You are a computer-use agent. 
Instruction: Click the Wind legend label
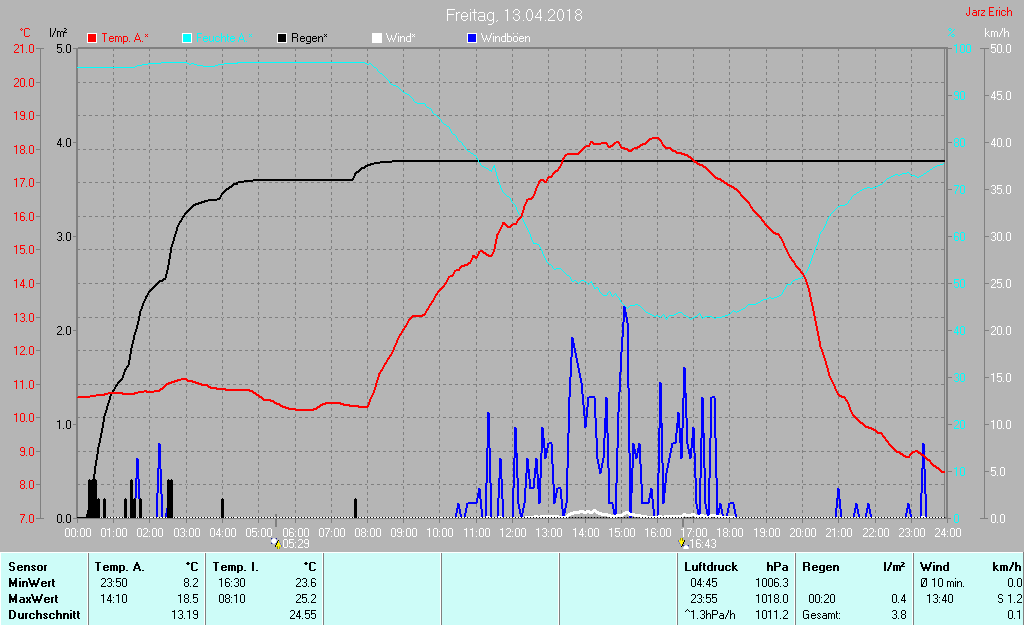[401, 38]
